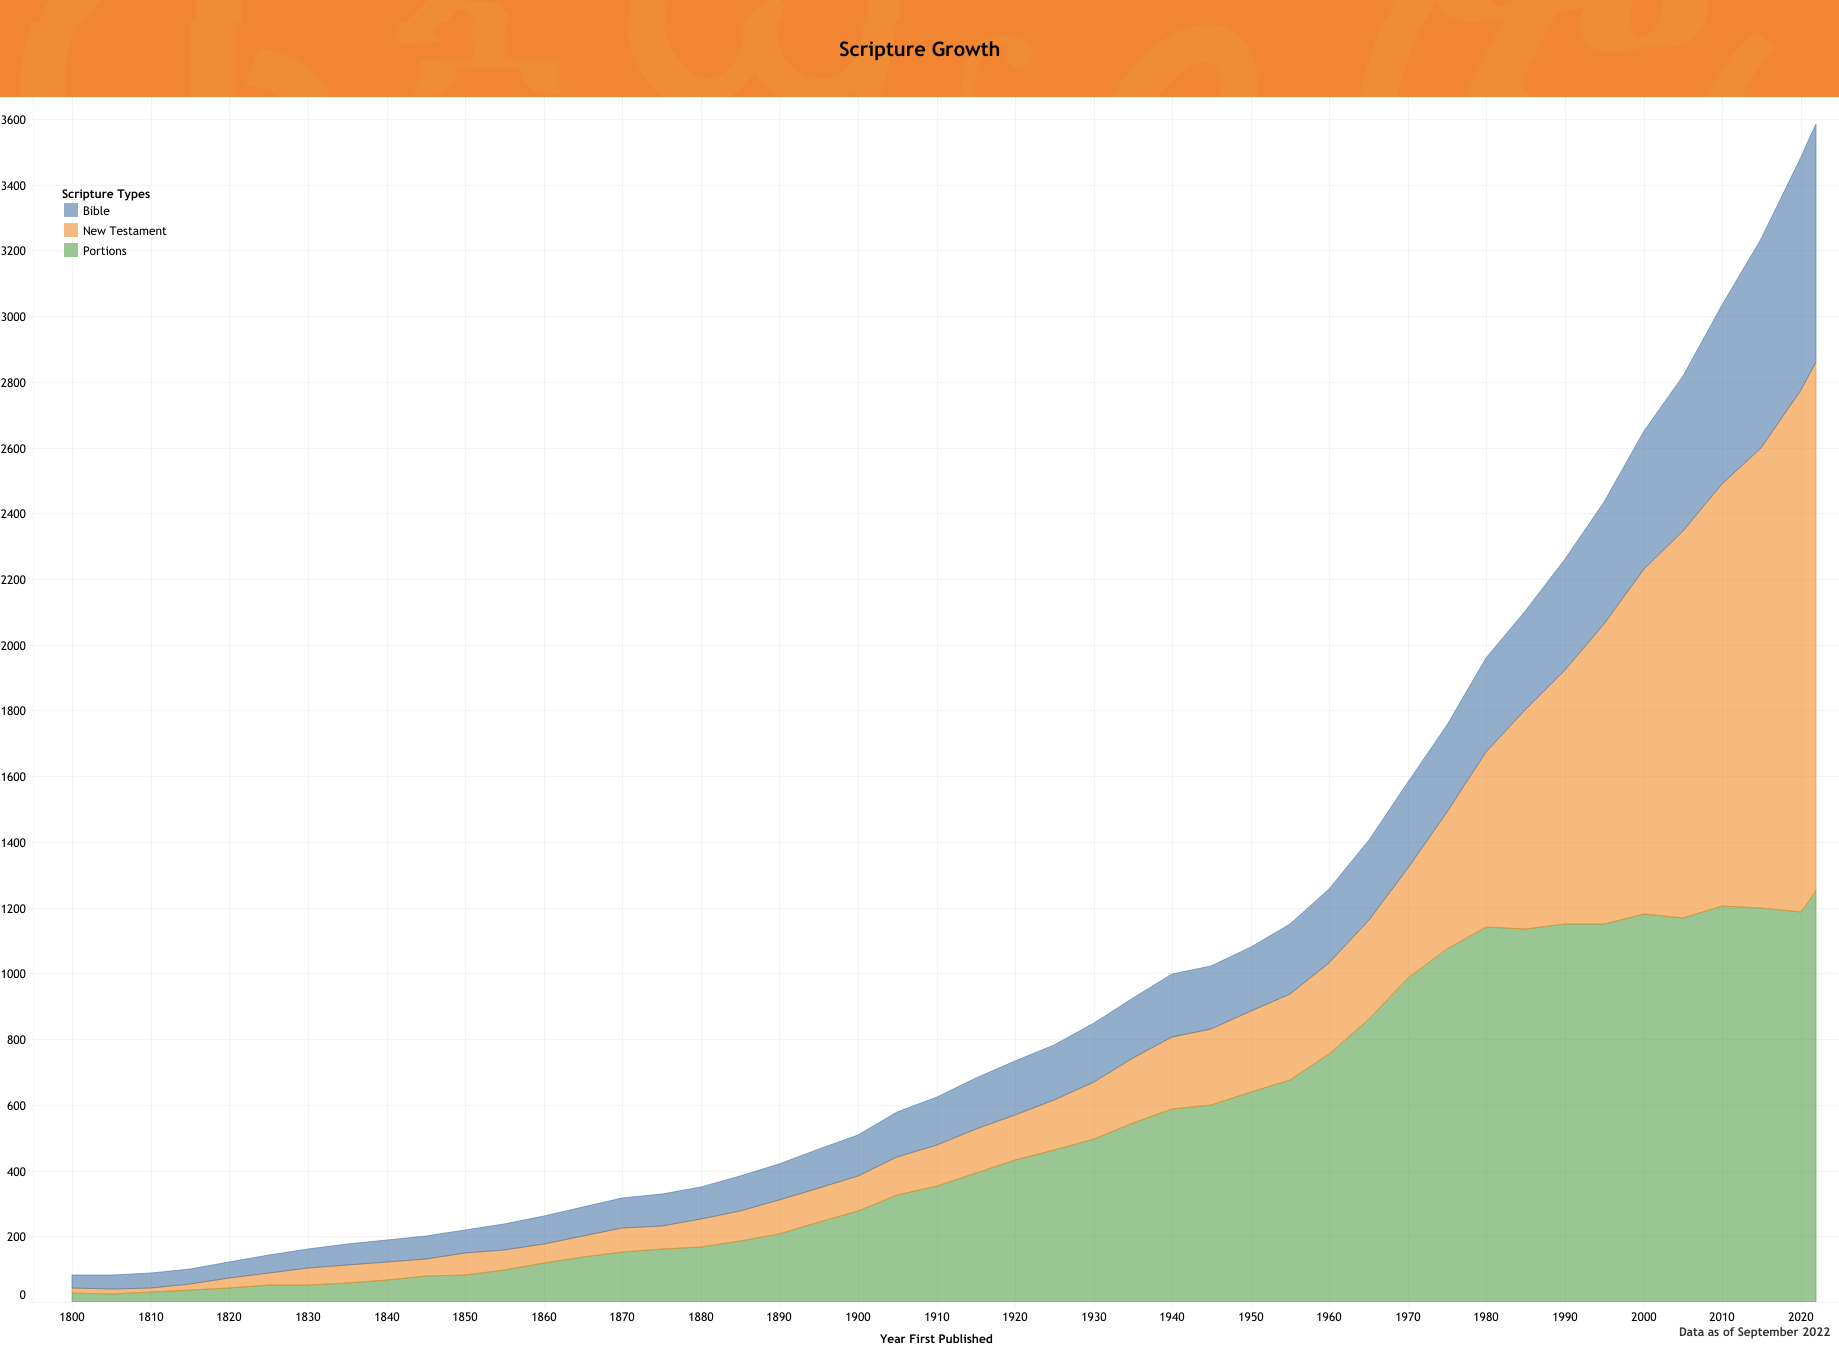The height and width of the screenshot is (1352, 1839).
Task: Click the Scripture Types legend heading
Action: (105, 194)
